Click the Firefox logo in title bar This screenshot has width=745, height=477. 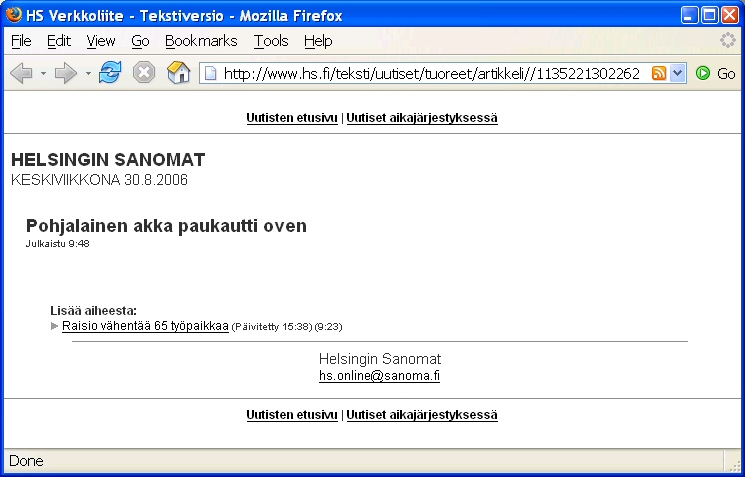13,15
